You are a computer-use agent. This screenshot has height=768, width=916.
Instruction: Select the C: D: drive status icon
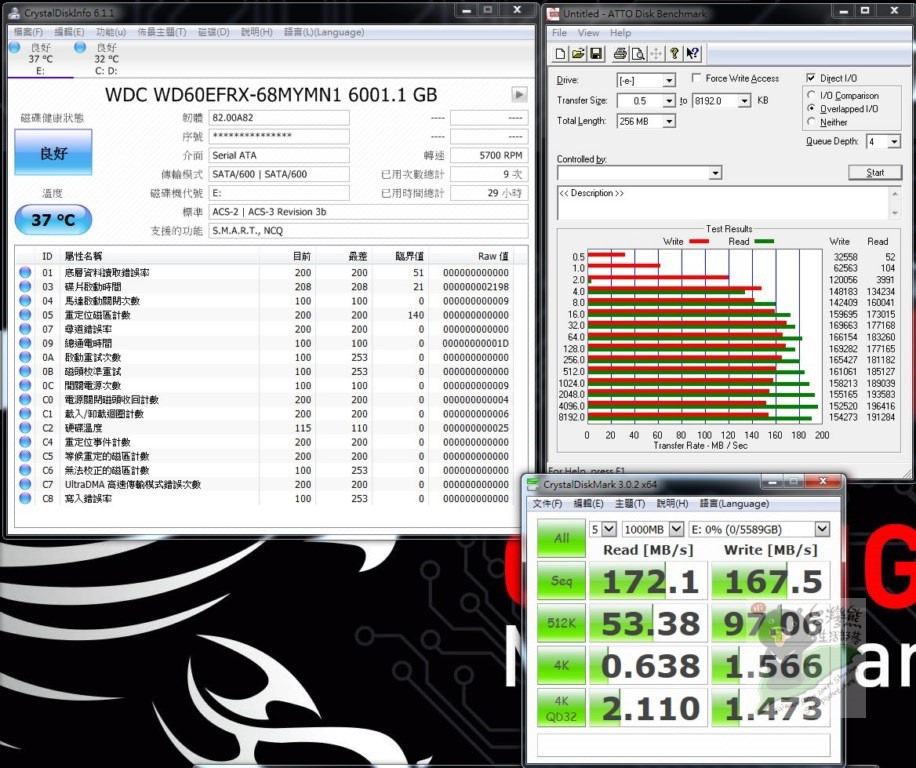(80, 48)
